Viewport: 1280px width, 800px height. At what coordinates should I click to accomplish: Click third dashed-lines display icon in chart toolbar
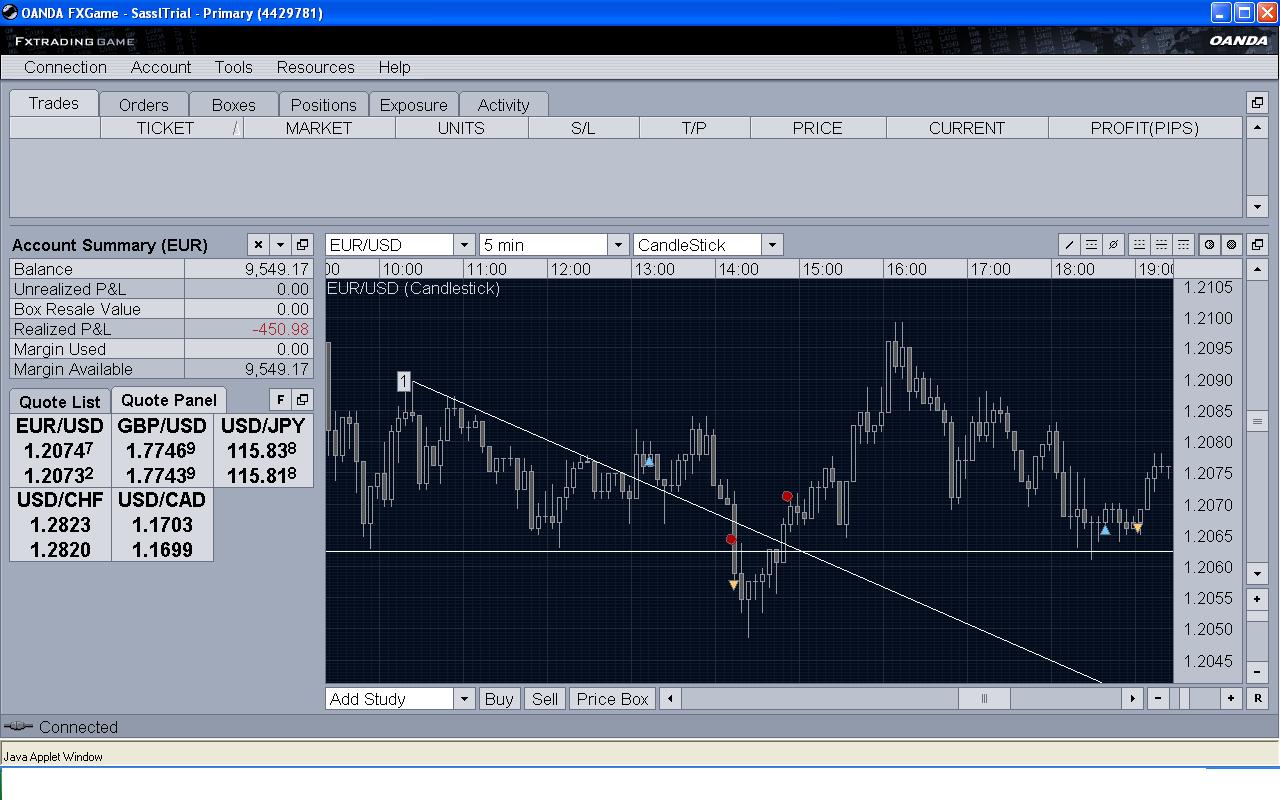point(1183,244)
